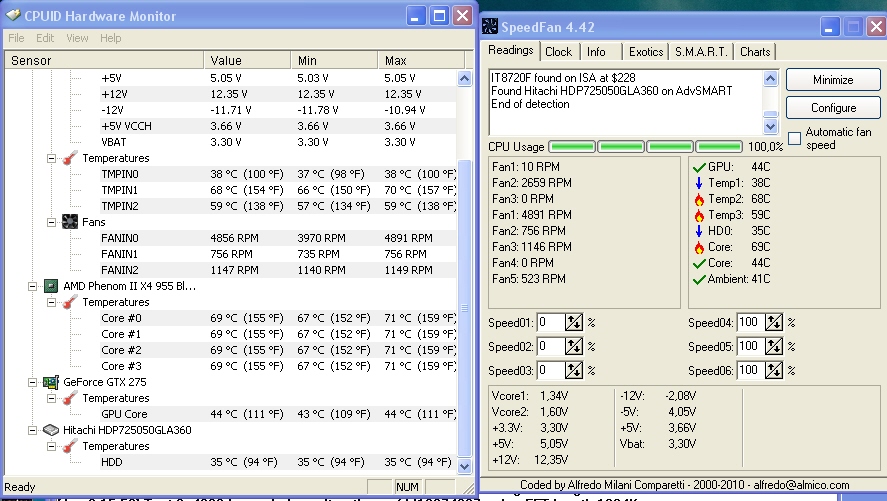Click the Sensor column header
This screenshot has width=887, height=501.
click(104, 60)
